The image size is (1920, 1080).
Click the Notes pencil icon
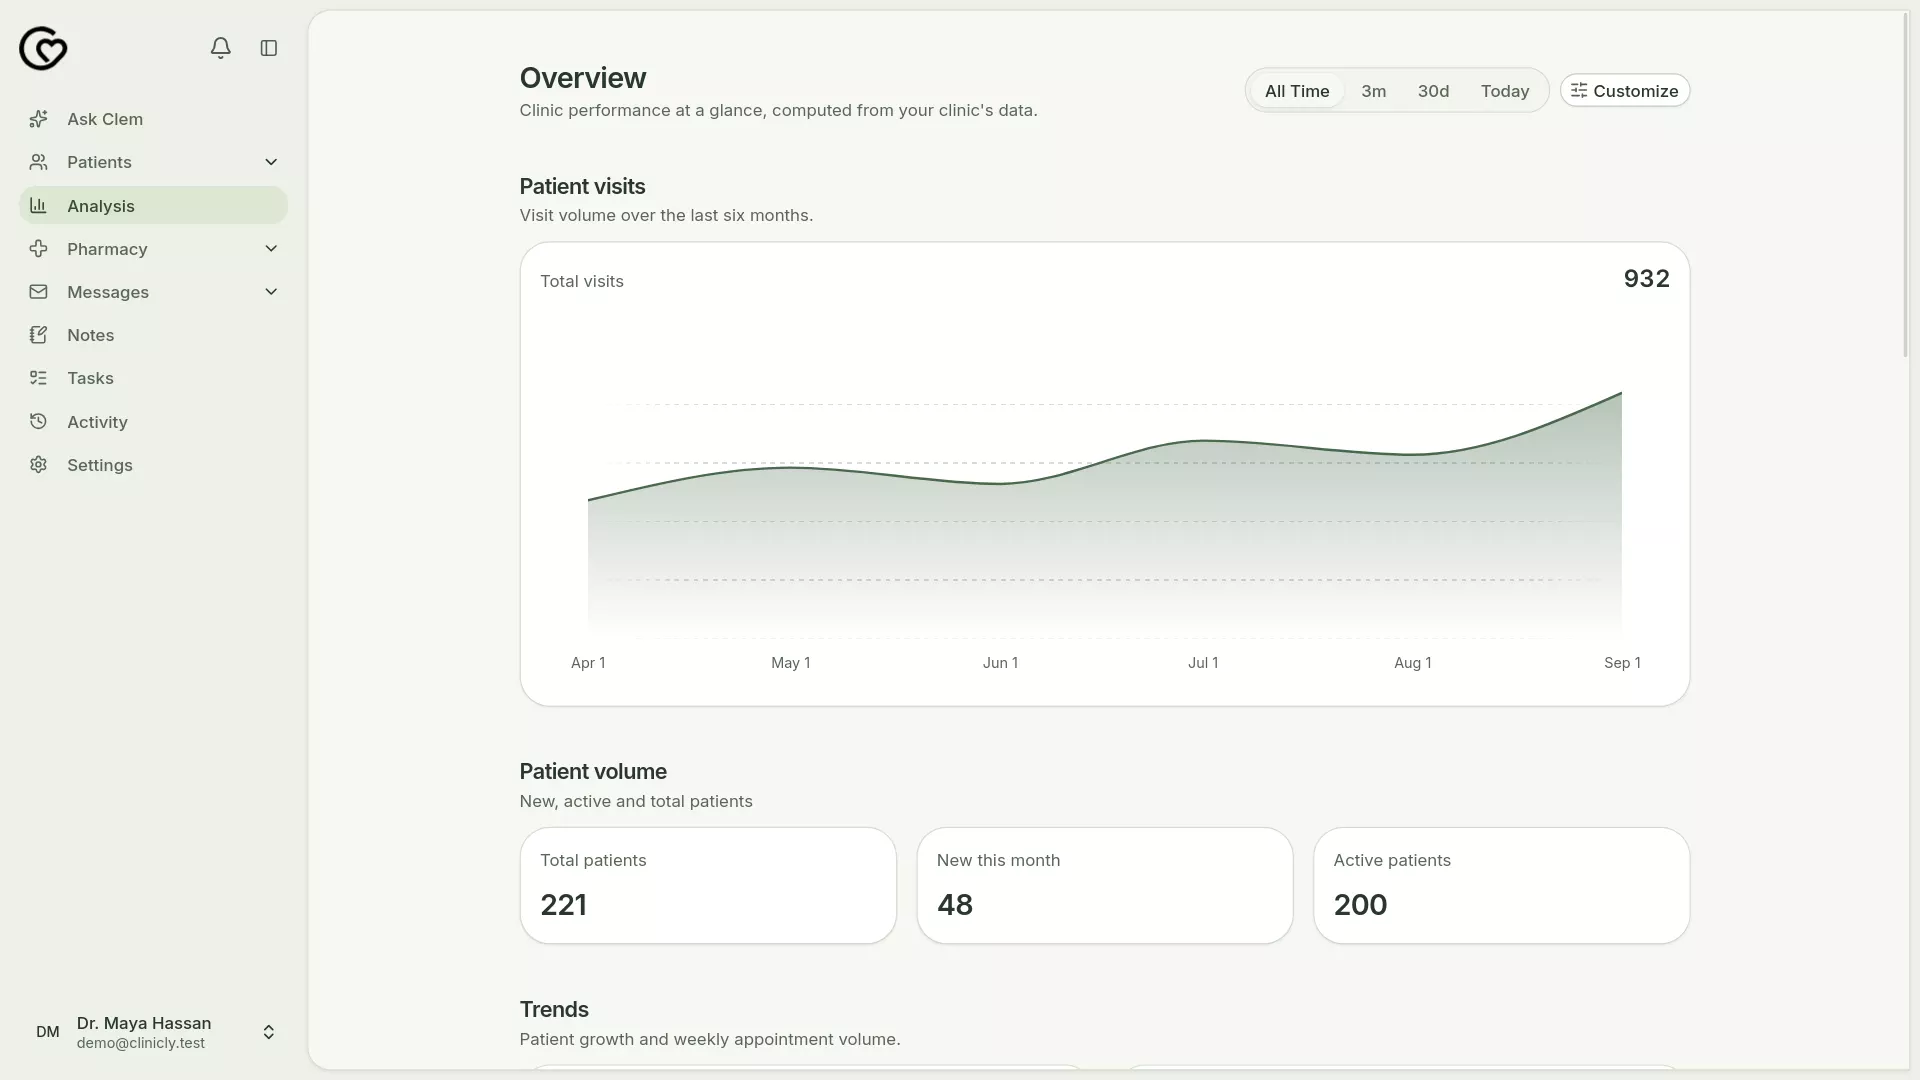(x=39, y=335)
